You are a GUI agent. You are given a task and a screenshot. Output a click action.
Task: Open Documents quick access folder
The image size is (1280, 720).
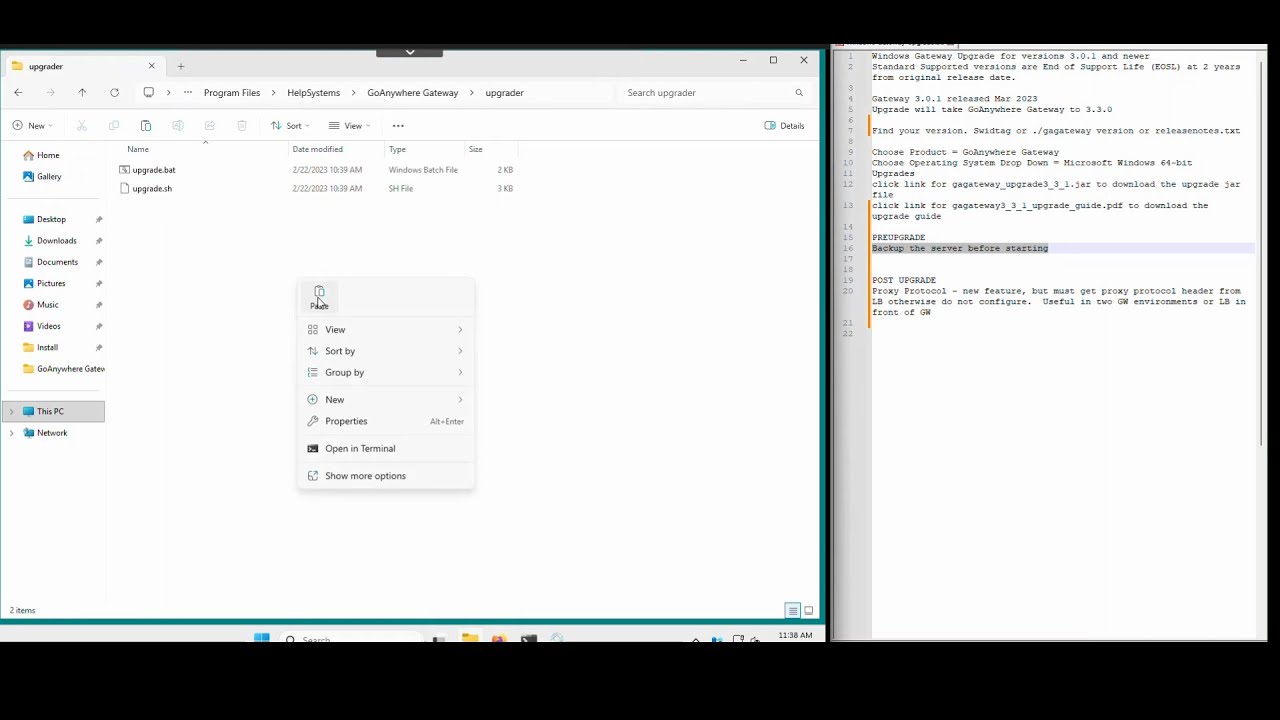click(x=57, y=263)
